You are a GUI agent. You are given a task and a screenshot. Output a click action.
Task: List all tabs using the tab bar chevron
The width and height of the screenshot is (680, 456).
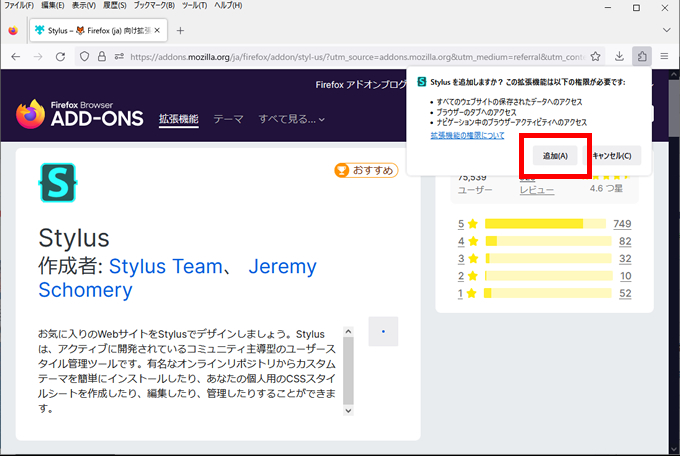click(x=667, y=30)
